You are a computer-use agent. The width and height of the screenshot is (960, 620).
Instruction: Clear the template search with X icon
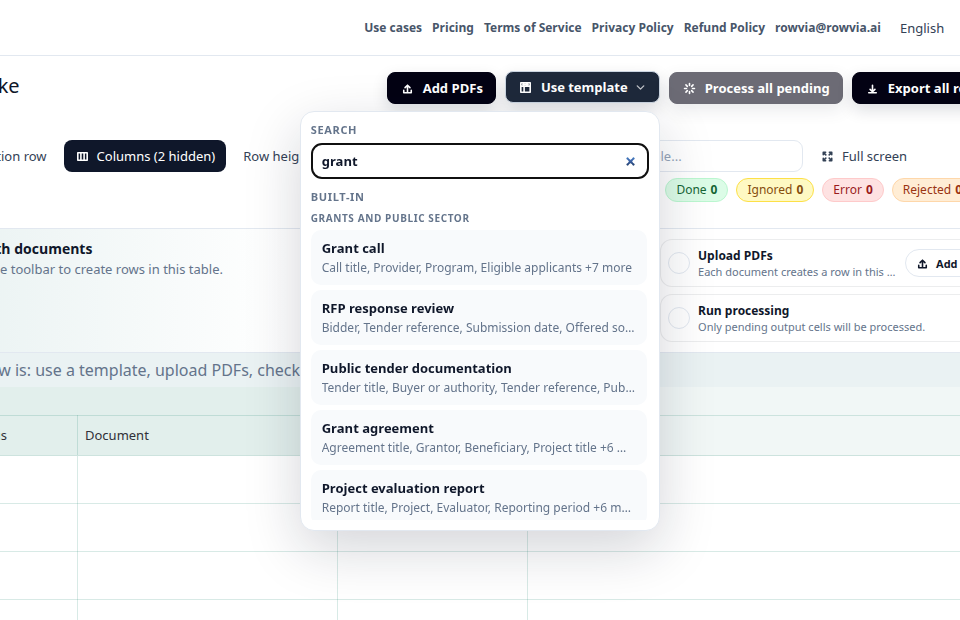click(630, 162)
